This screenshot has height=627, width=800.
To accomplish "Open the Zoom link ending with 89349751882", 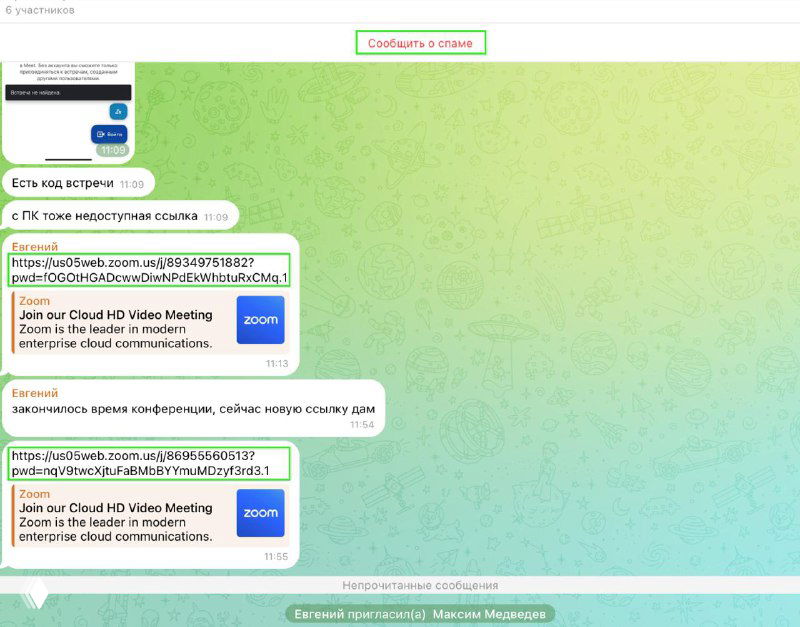I will click(x=149, y=270).
